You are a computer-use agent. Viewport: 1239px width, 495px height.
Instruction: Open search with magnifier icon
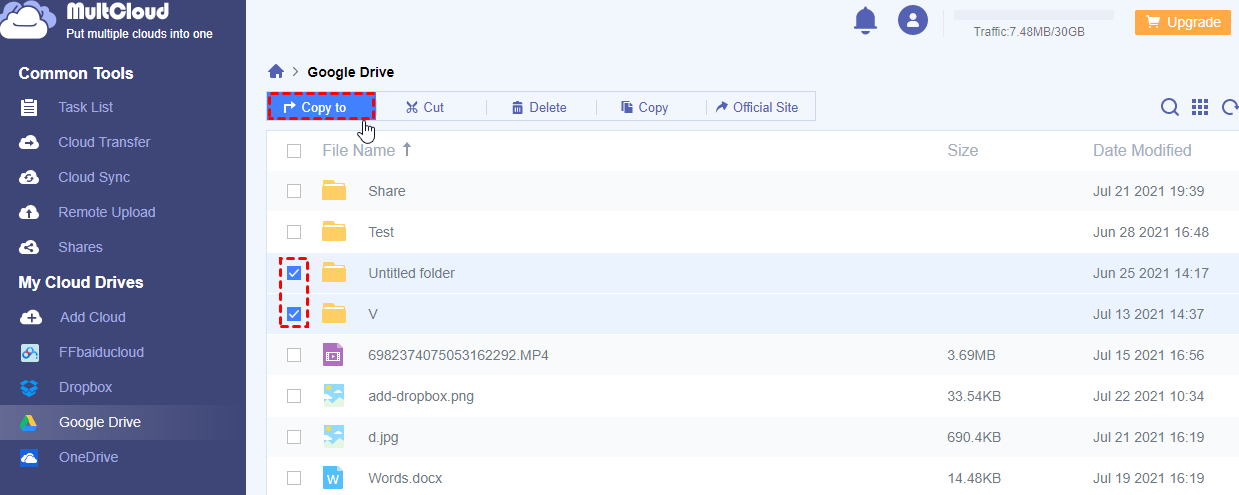point(1169,107)
